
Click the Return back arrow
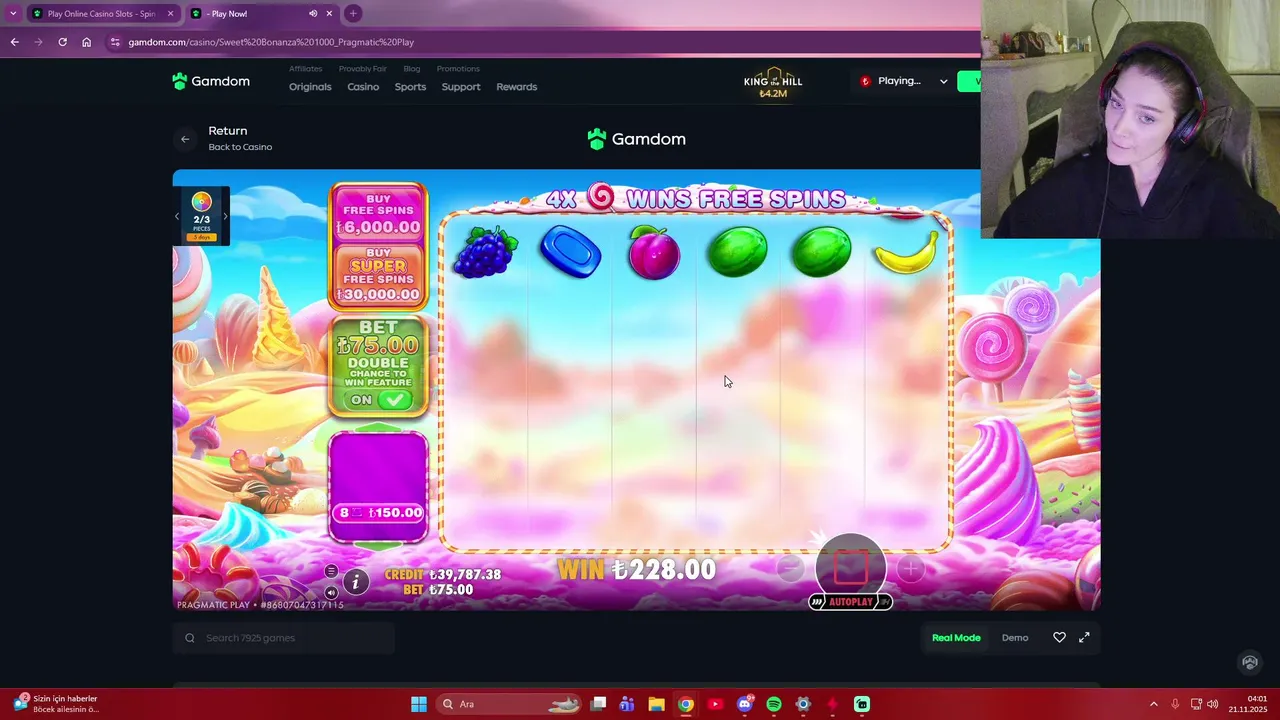pos(185,139)
